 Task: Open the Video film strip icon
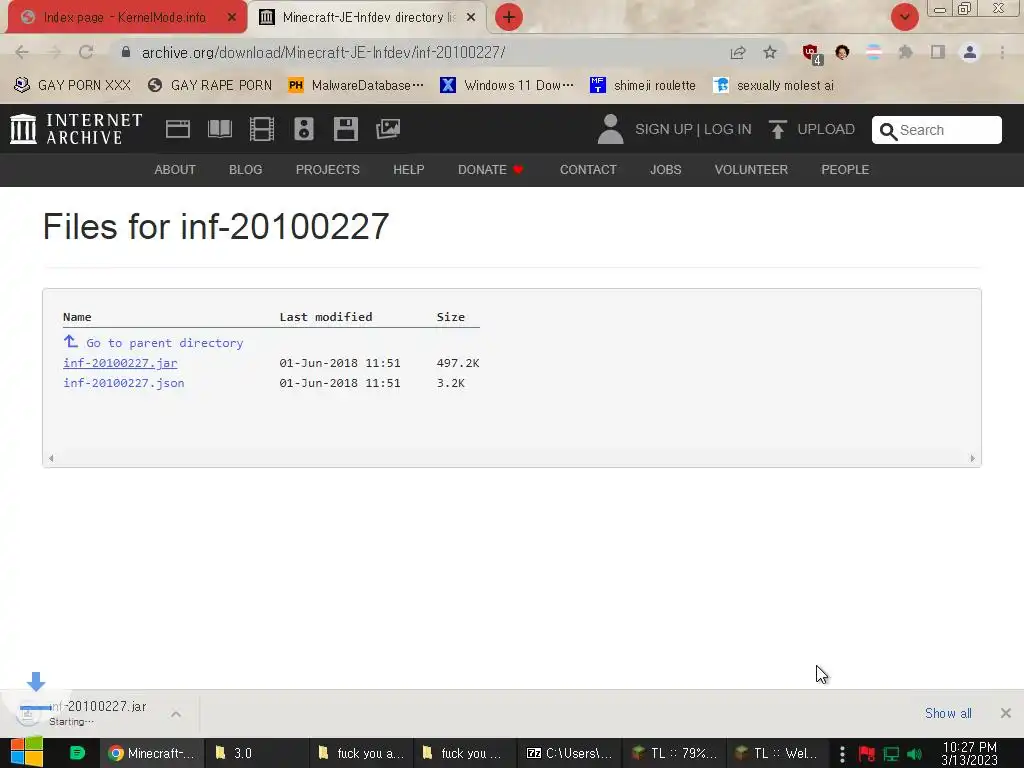261,129
